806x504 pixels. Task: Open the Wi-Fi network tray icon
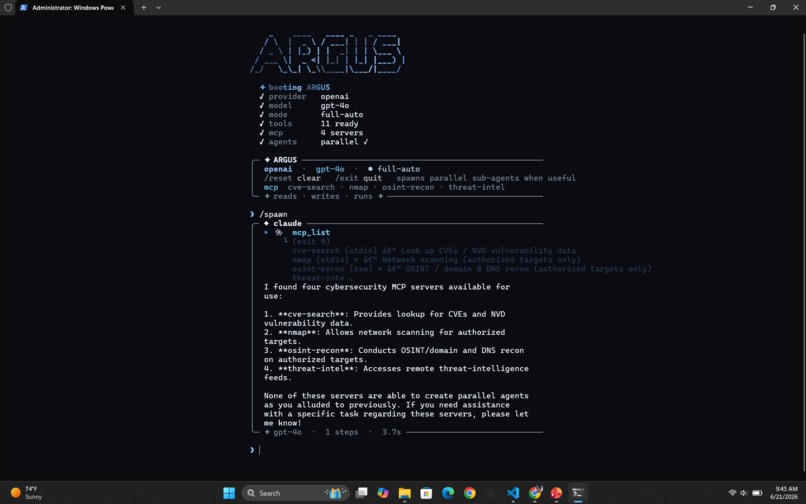coord(732,493)
